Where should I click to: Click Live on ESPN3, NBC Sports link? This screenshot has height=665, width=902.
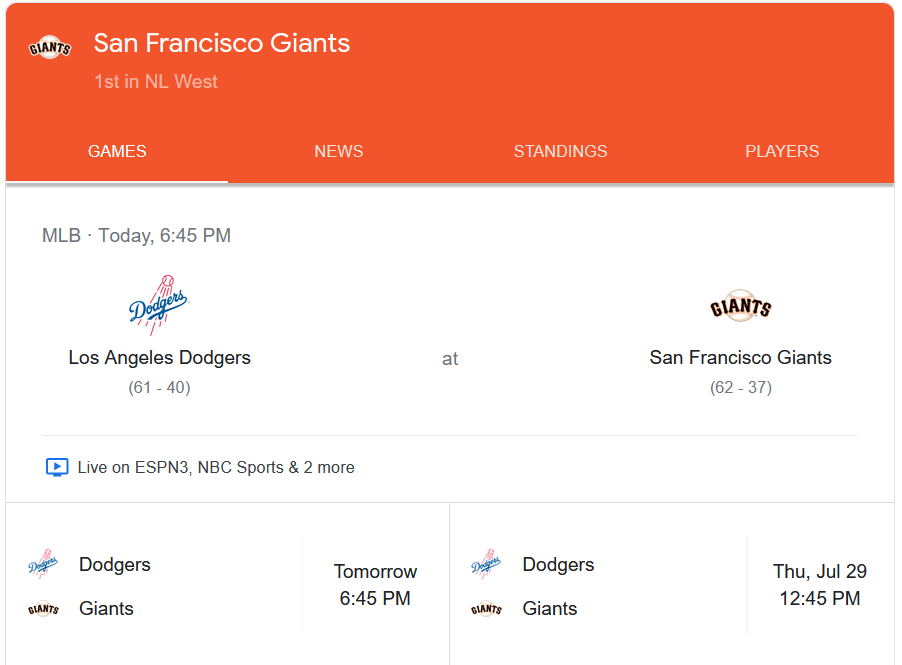(216, 467)
